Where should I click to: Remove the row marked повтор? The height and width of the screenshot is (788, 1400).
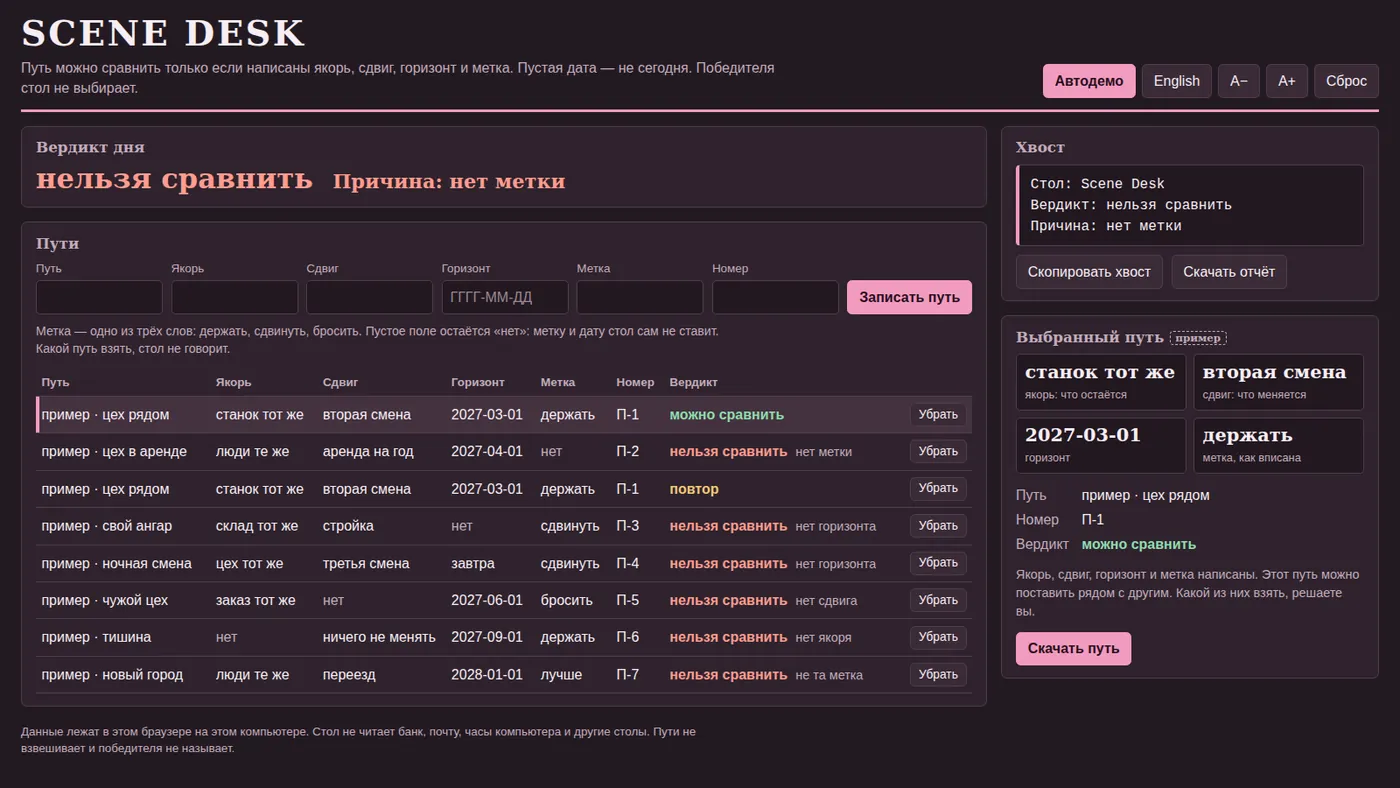938,488
